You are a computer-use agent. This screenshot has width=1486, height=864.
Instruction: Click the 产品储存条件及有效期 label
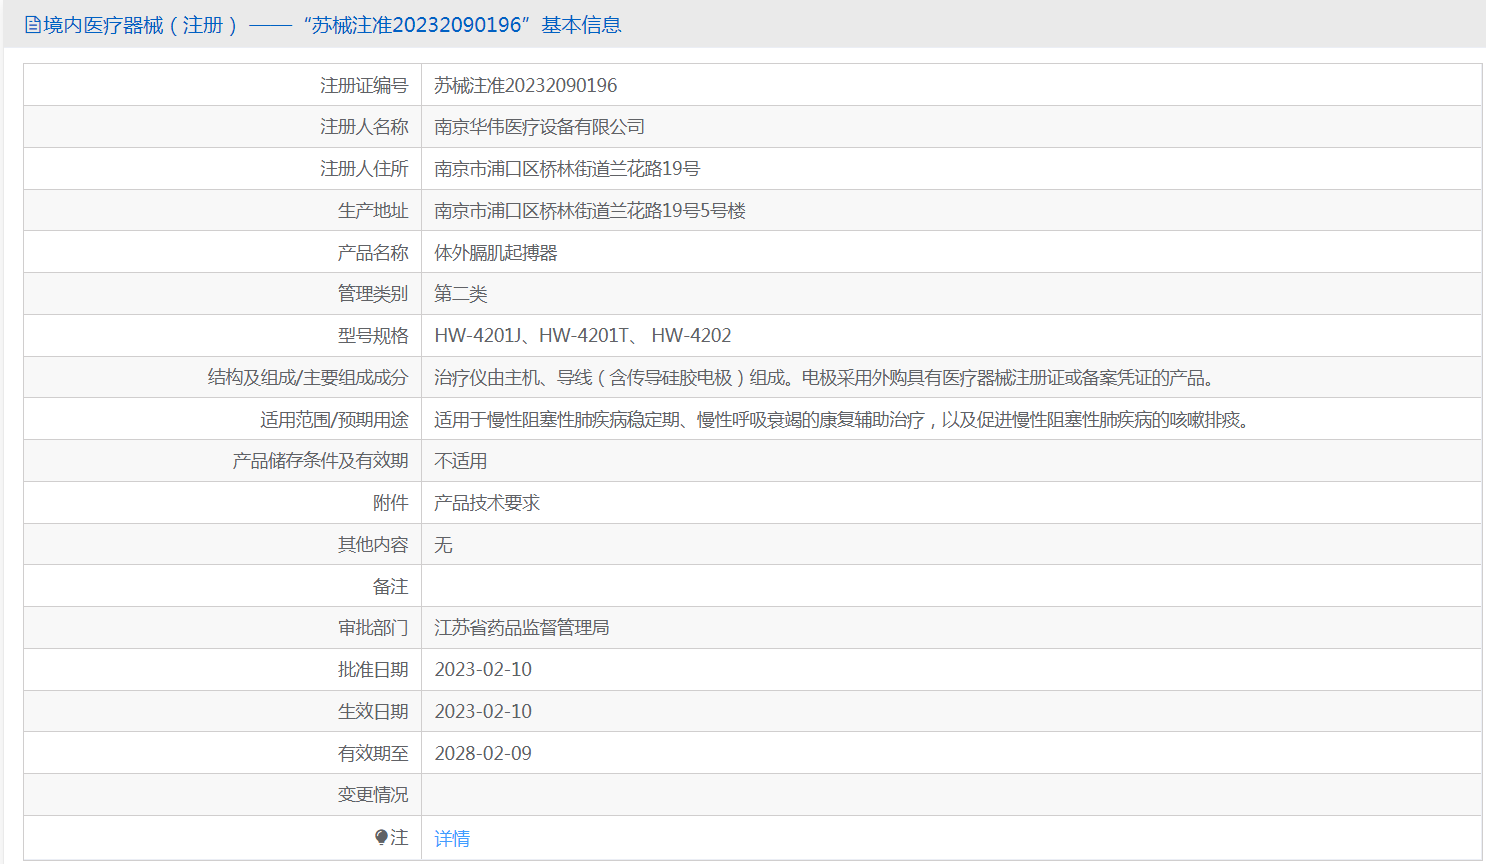coord(320,461)
